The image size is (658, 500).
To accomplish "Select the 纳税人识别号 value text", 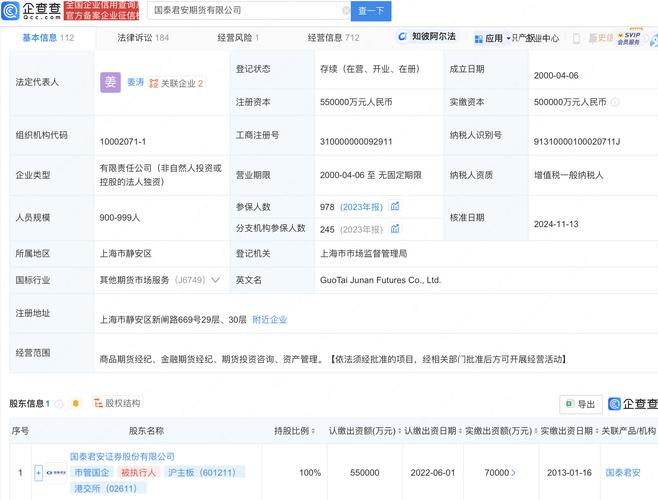I will pyautogui.click(x=577, y=142).
